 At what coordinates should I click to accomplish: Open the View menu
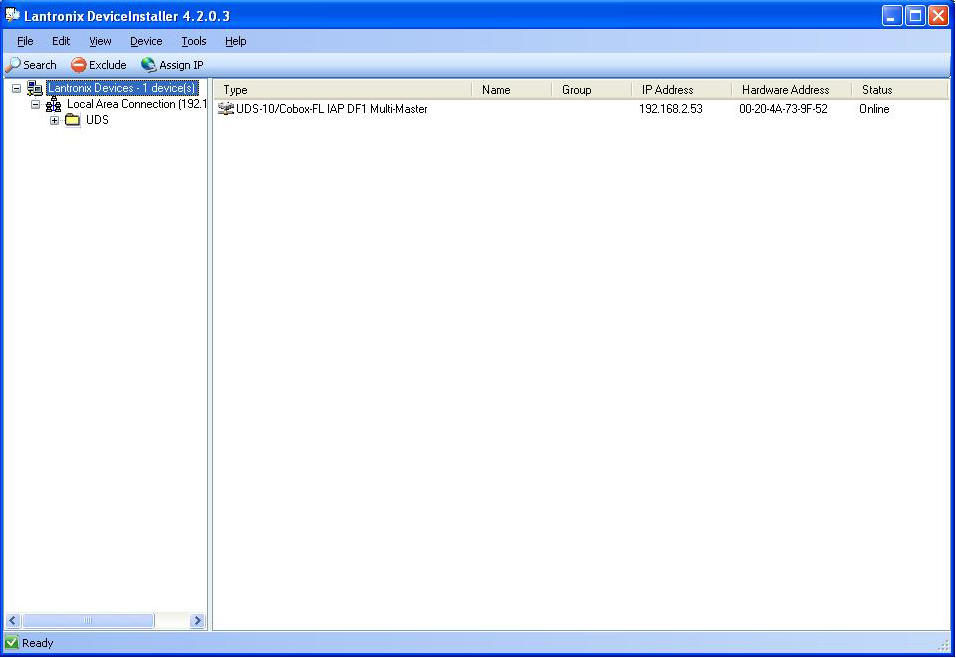coord(100,41)
